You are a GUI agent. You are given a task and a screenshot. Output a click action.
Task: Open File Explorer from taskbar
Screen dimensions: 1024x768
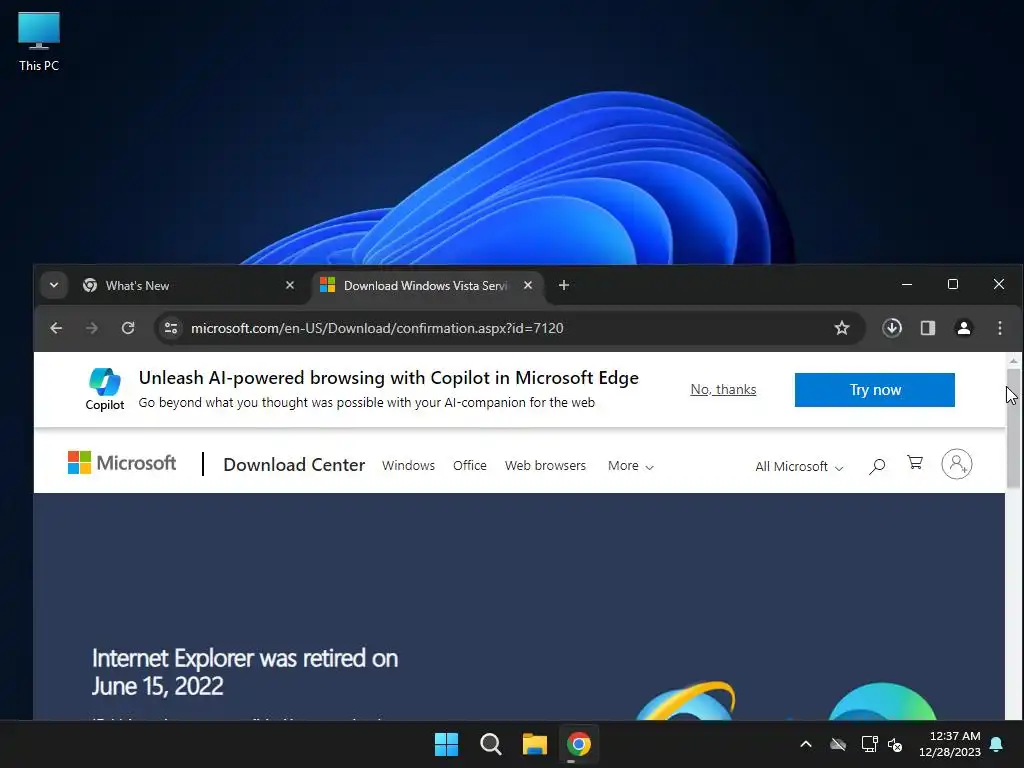click(534, 744)
